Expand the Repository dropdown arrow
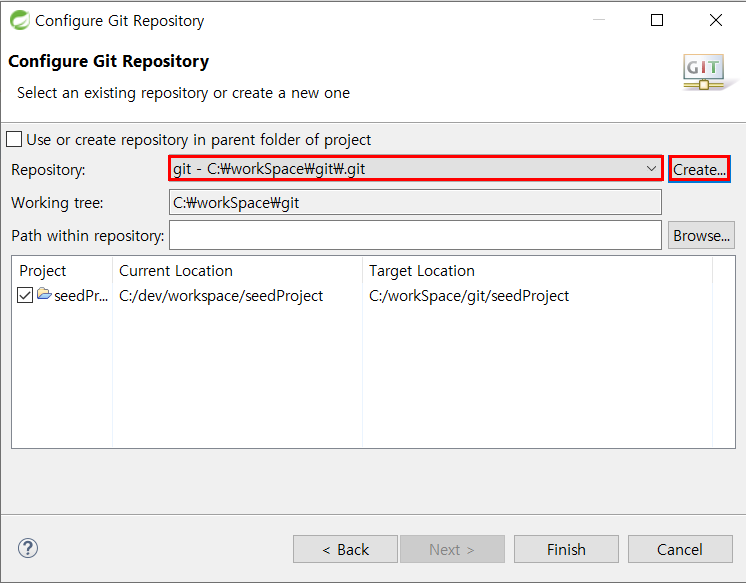Image resolution: width=746 pixels, height=583 pixels. (x=651, y=168)
